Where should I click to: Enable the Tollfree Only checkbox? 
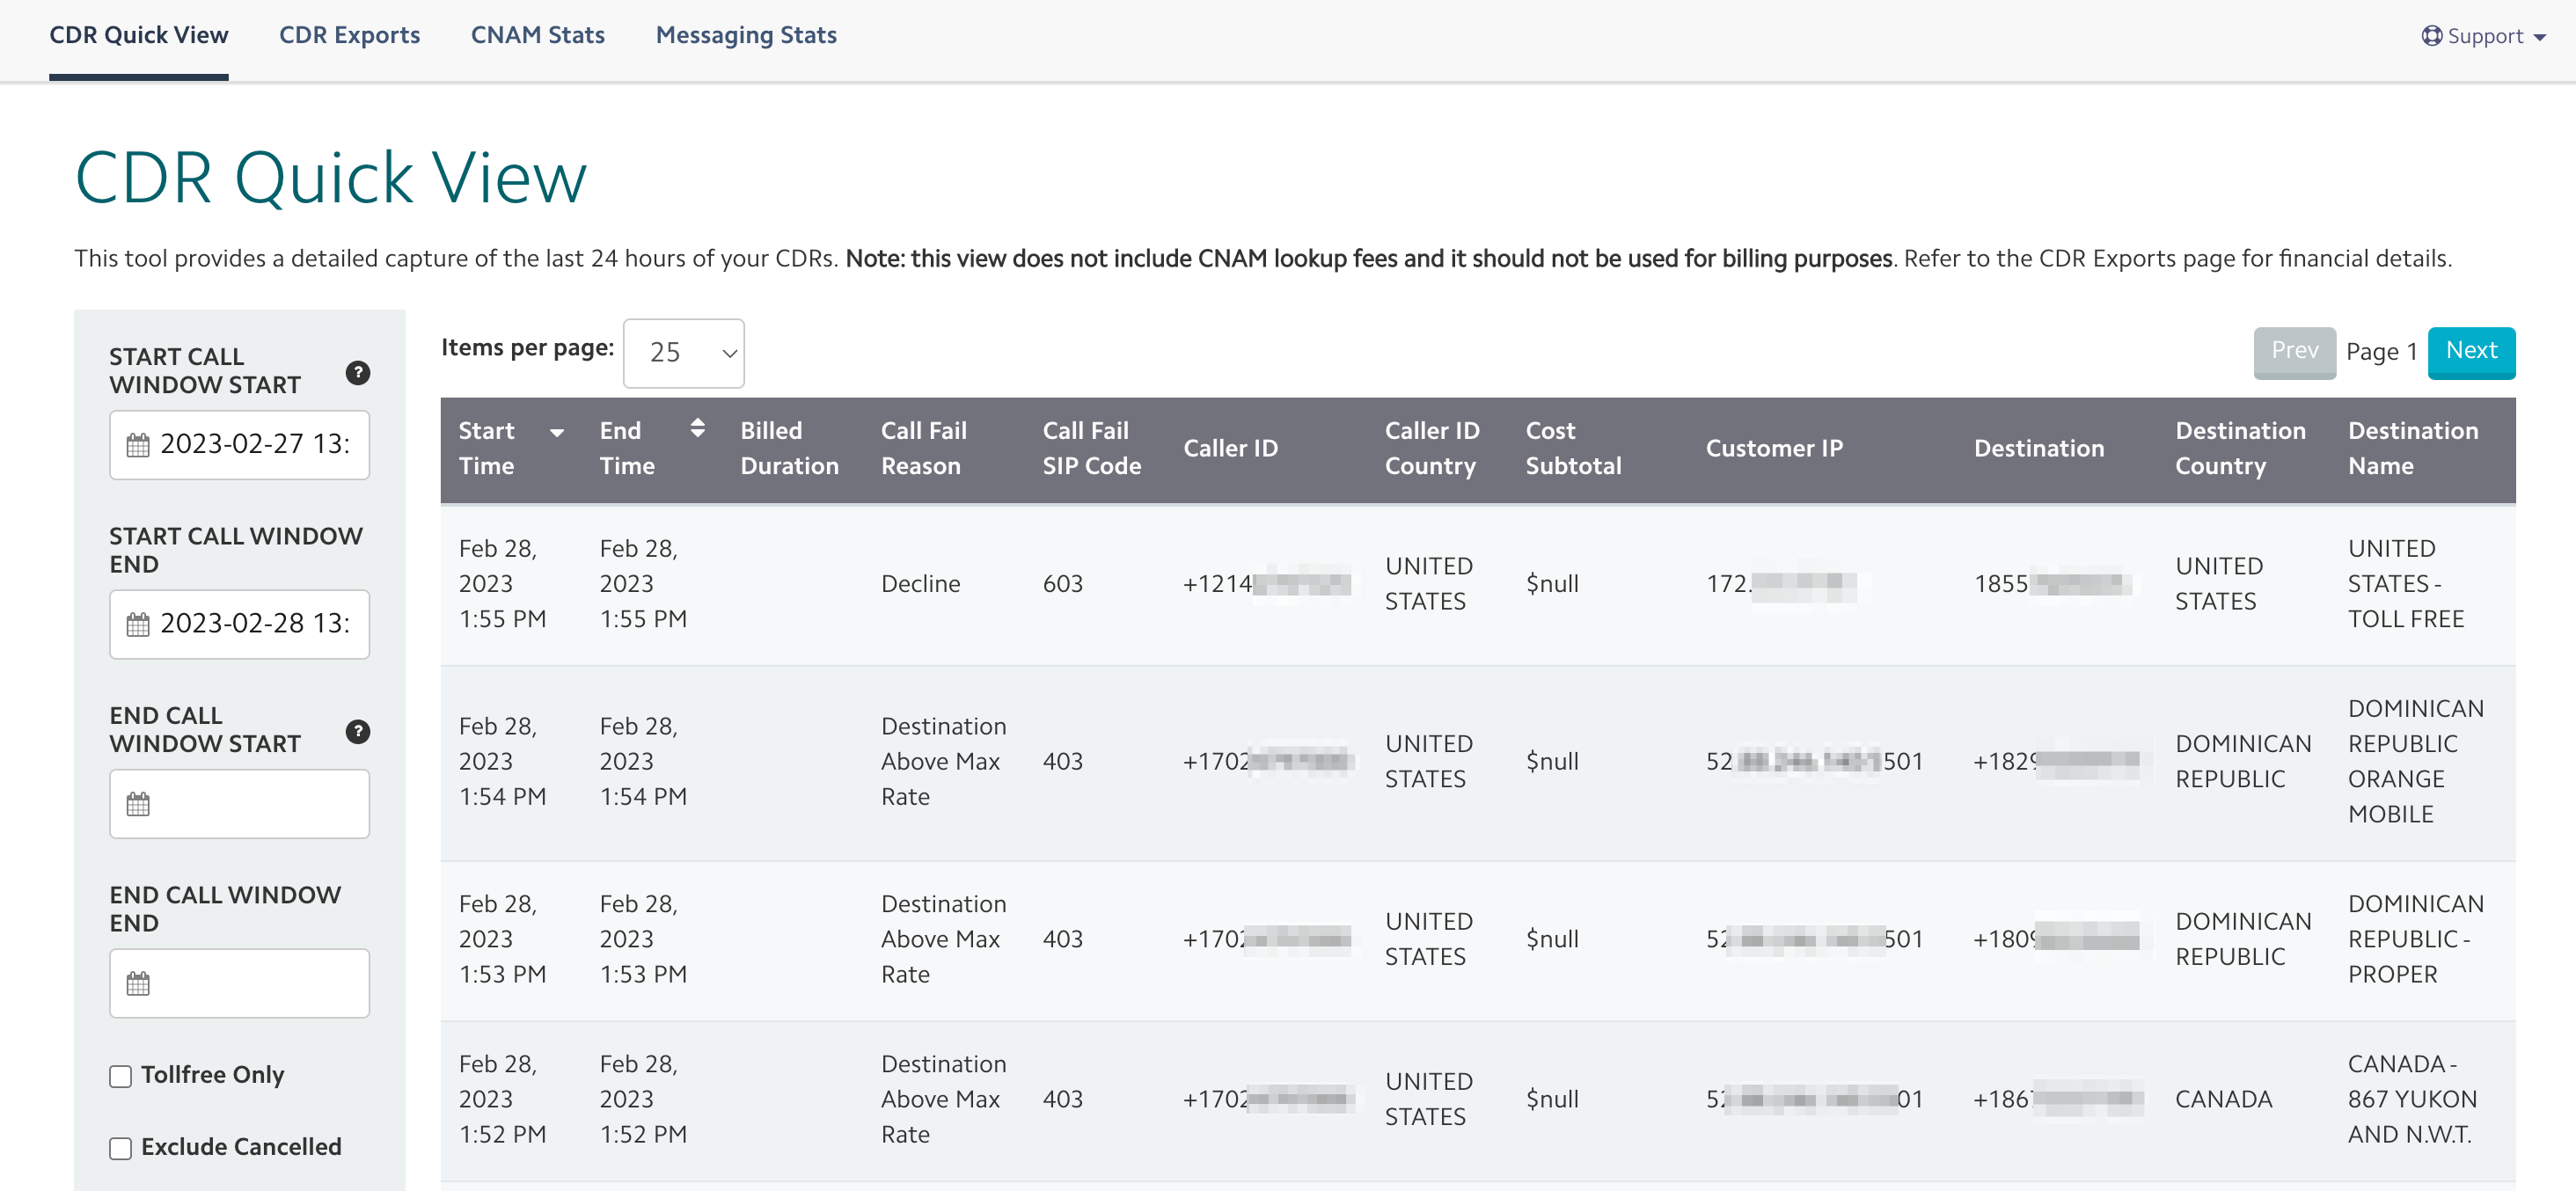(x=120, y=1076)
